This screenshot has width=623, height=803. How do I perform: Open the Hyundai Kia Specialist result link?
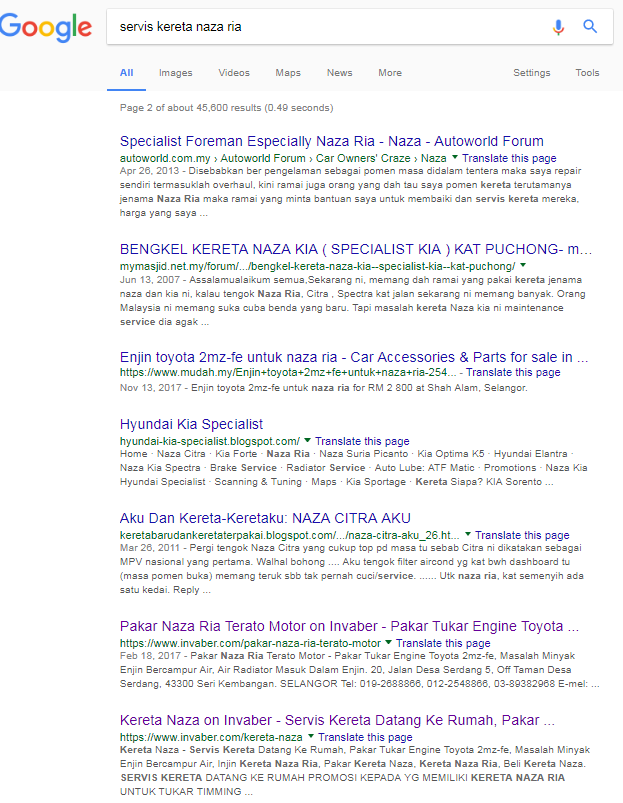pos(191,424)
